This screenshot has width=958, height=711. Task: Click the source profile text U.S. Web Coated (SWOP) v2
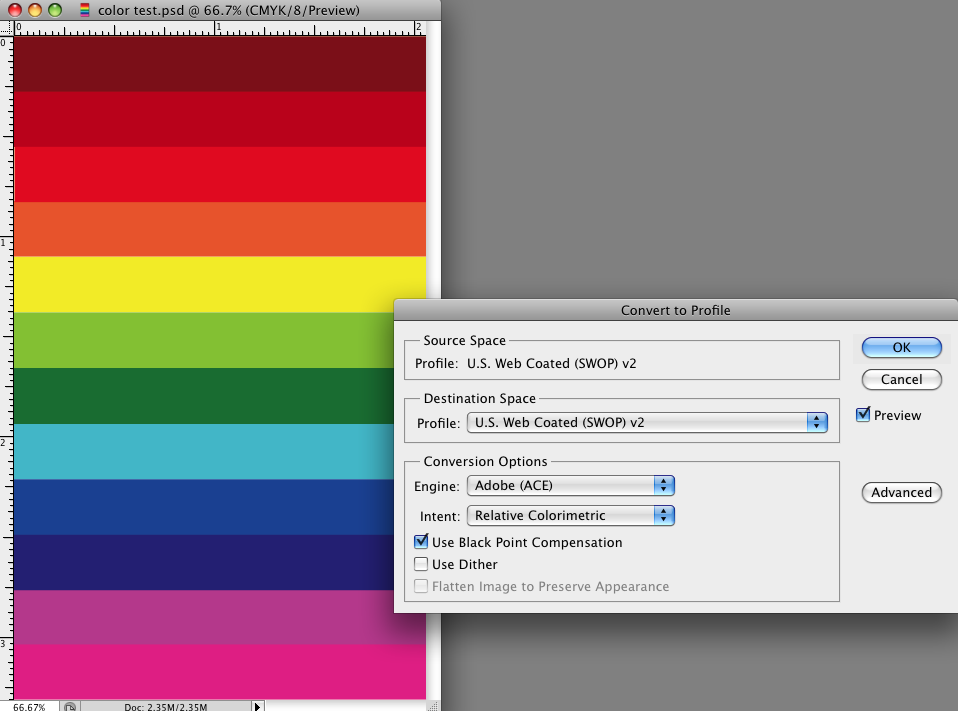(552, 363)
